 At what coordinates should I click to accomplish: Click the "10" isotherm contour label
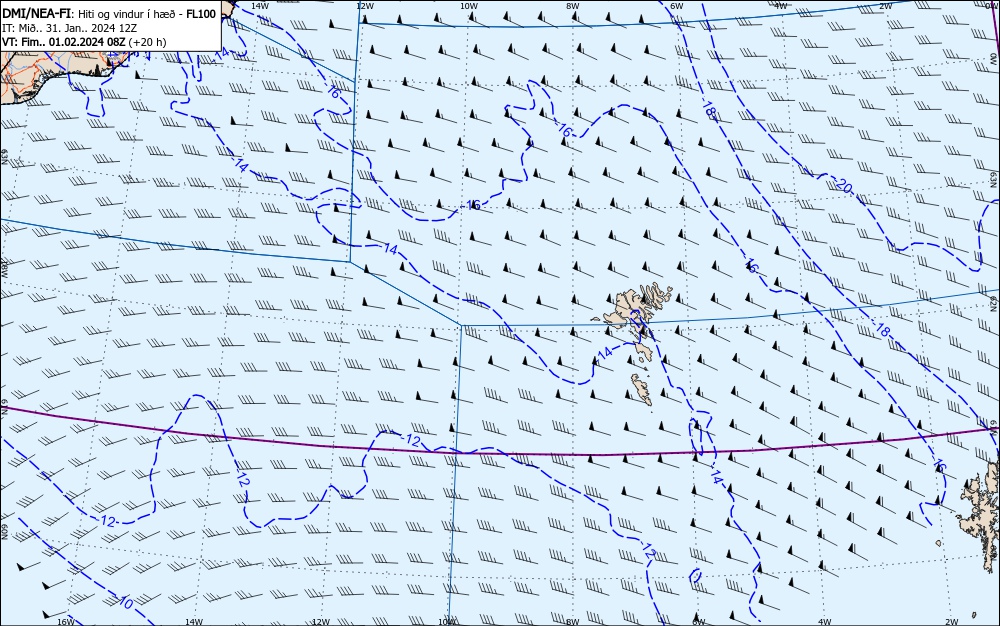click(x=126, y=601)
